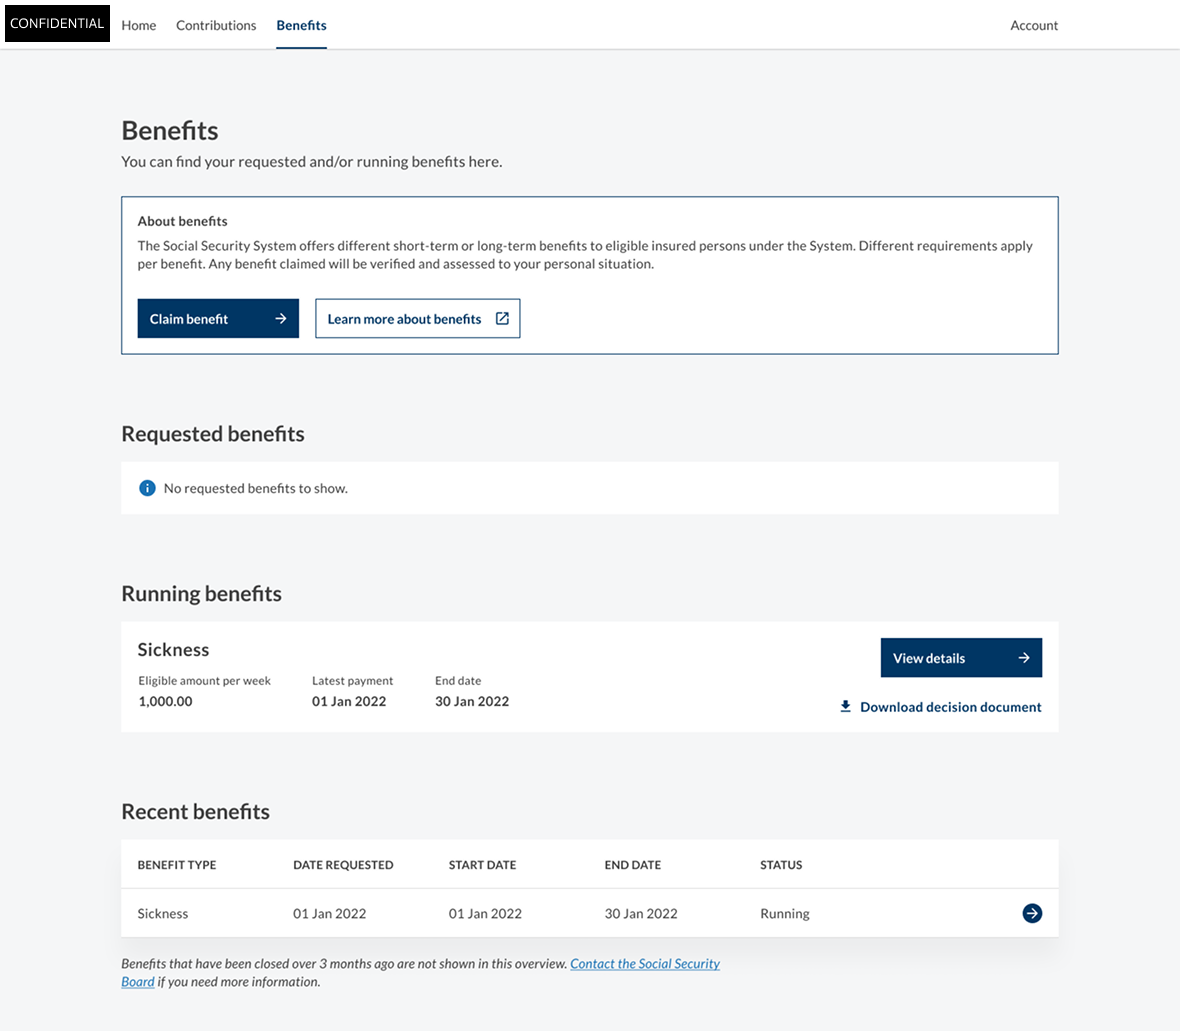This screenshot has height=1031, width=1180.
Task: Click the arrow icon on View details
Action: 1024,658
